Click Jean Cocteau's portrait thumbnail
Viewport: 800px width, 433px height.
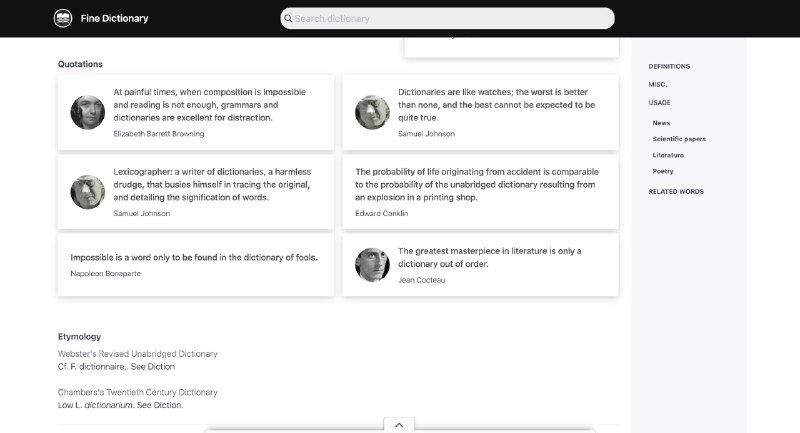pos(372,264)
